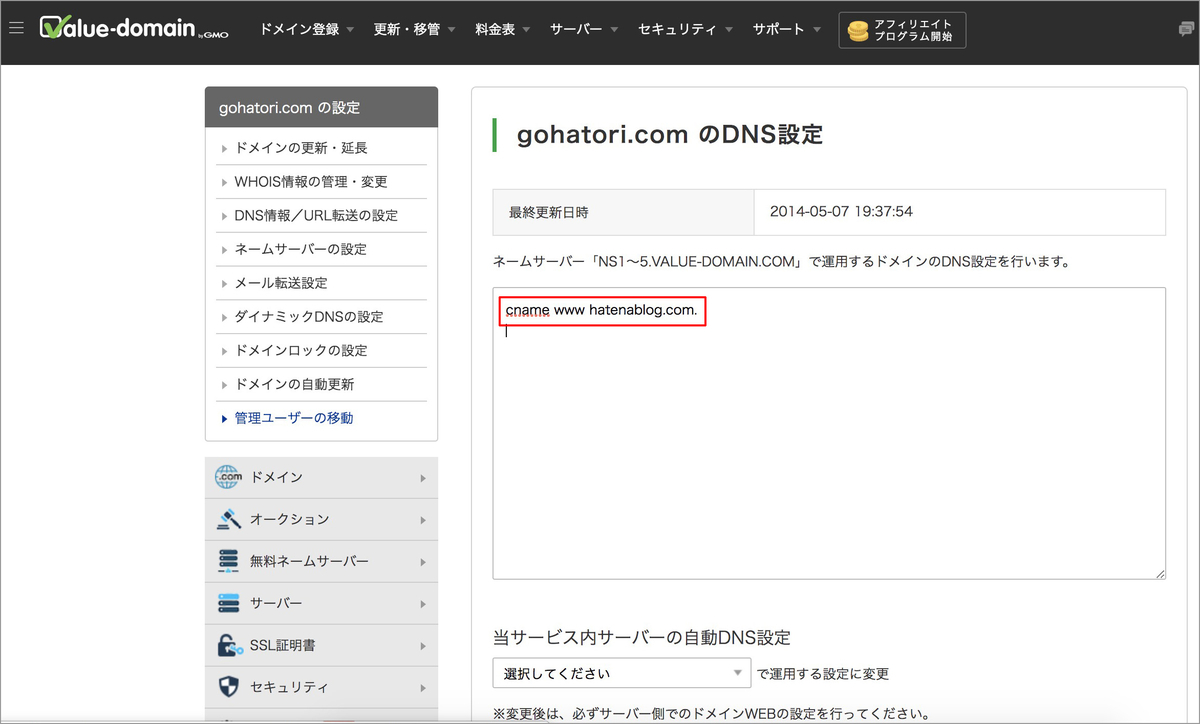Click the セキュリティ shield icon
Screen dimensions: 1200x724
coord(228,687)
